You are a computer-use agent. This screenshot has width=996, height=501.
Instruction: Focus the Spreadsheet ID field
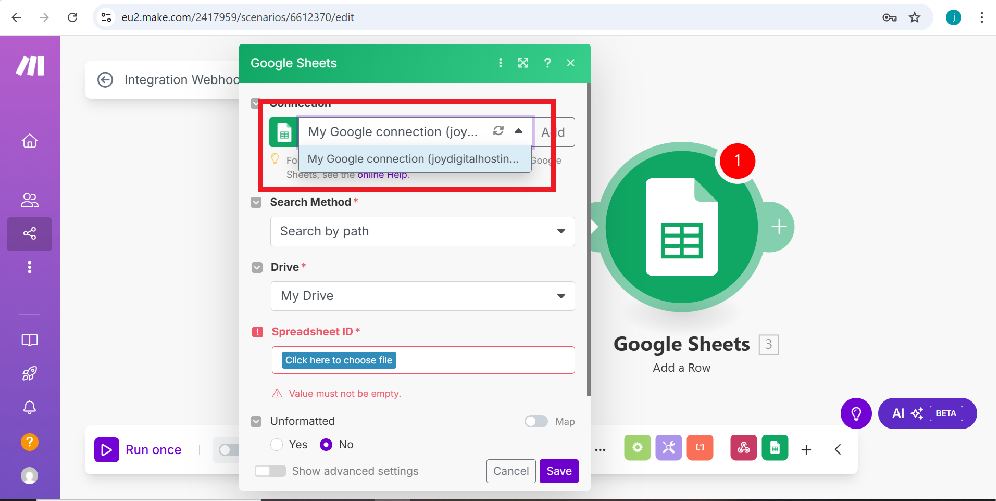(423, 360)
